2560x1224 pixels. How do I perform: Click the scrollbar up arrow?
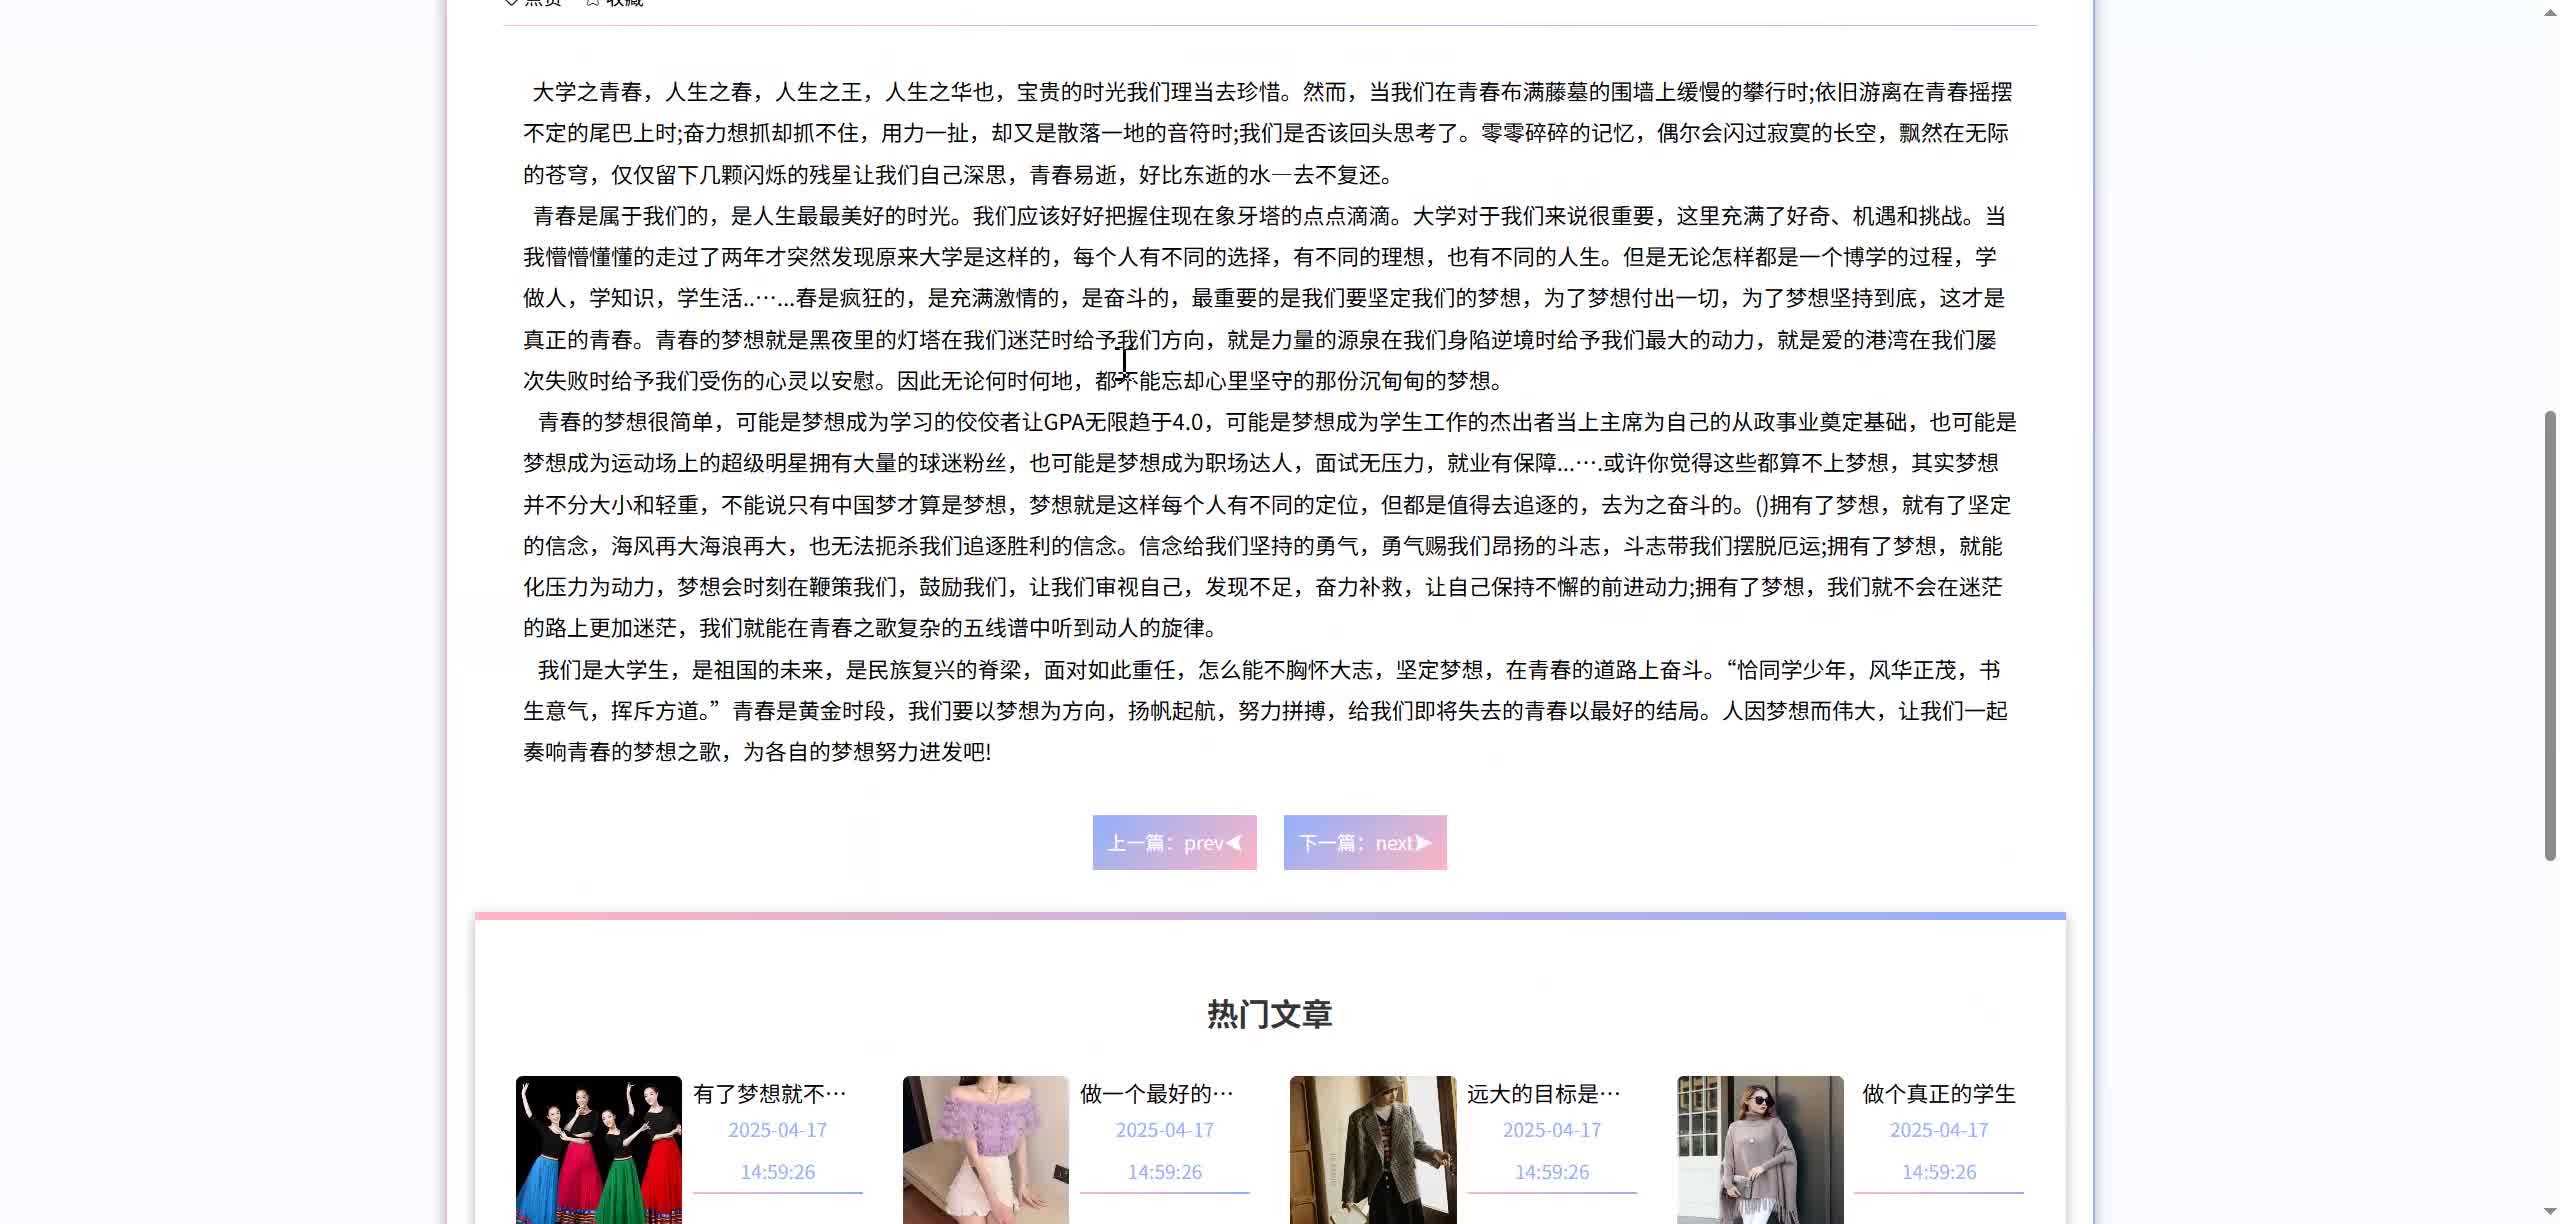(x=2550, y=11)
